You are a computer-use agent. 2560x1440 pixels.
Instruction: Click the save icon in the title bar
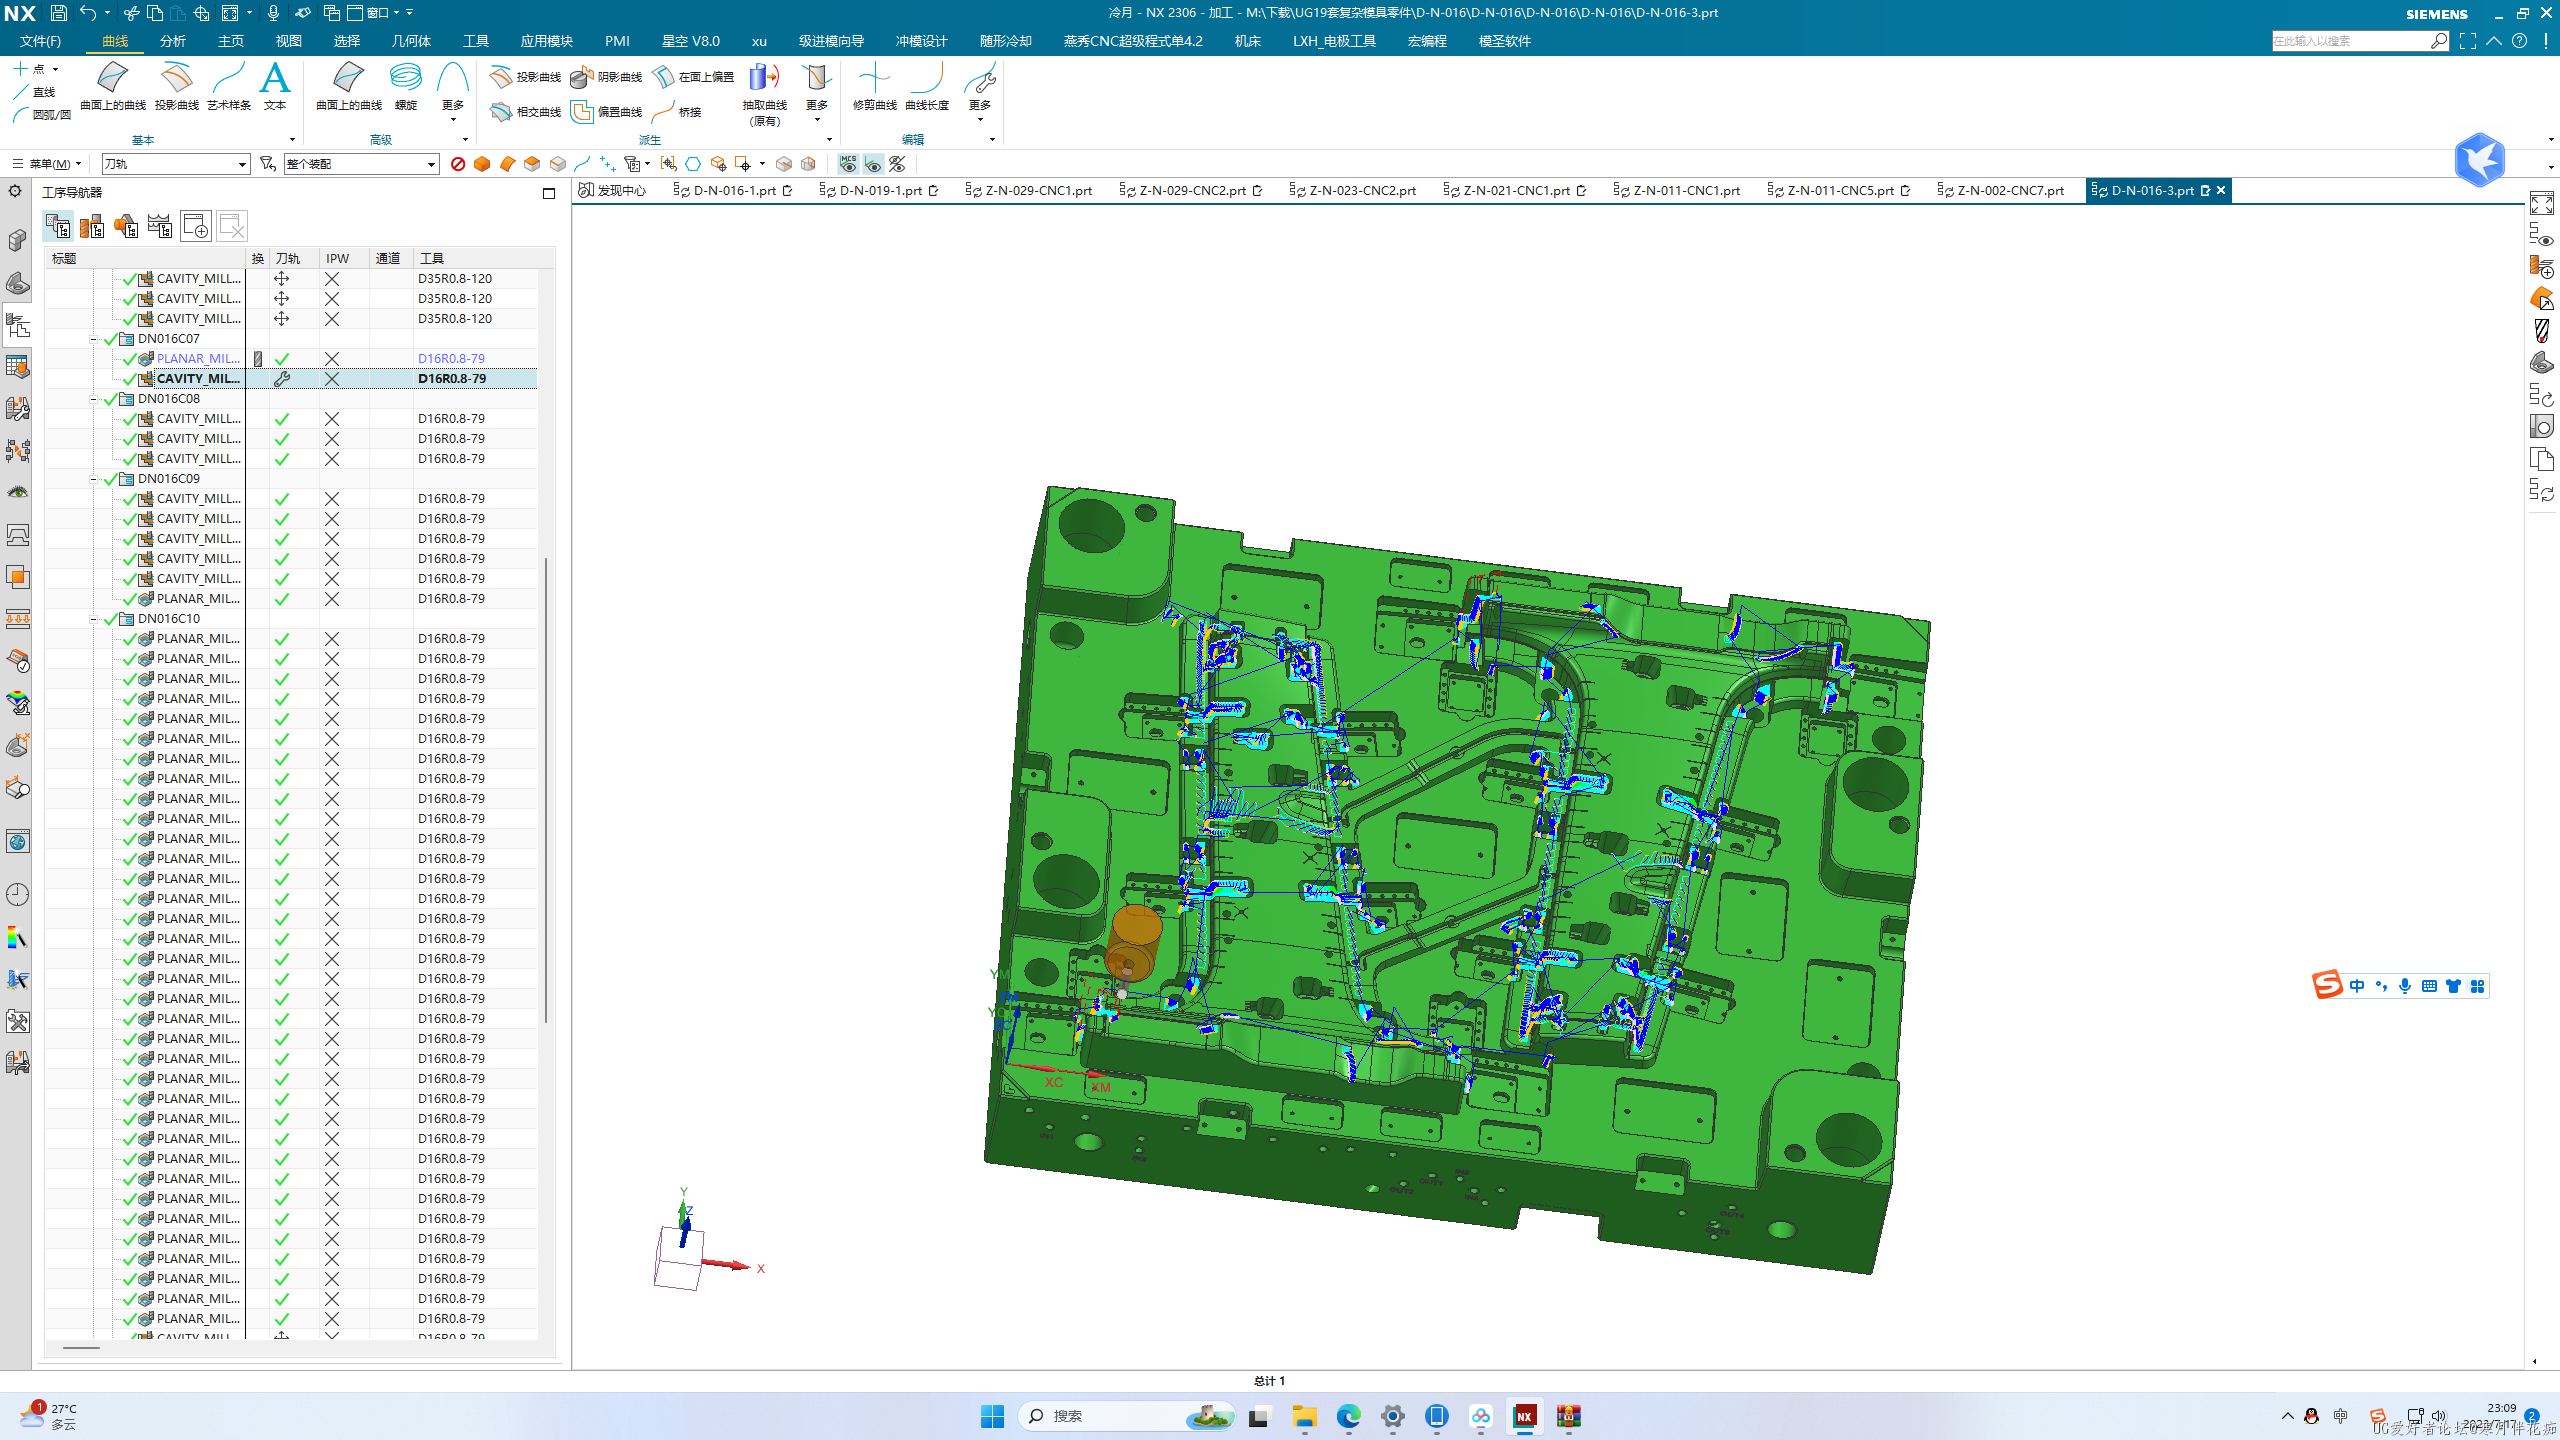point(59,13)
